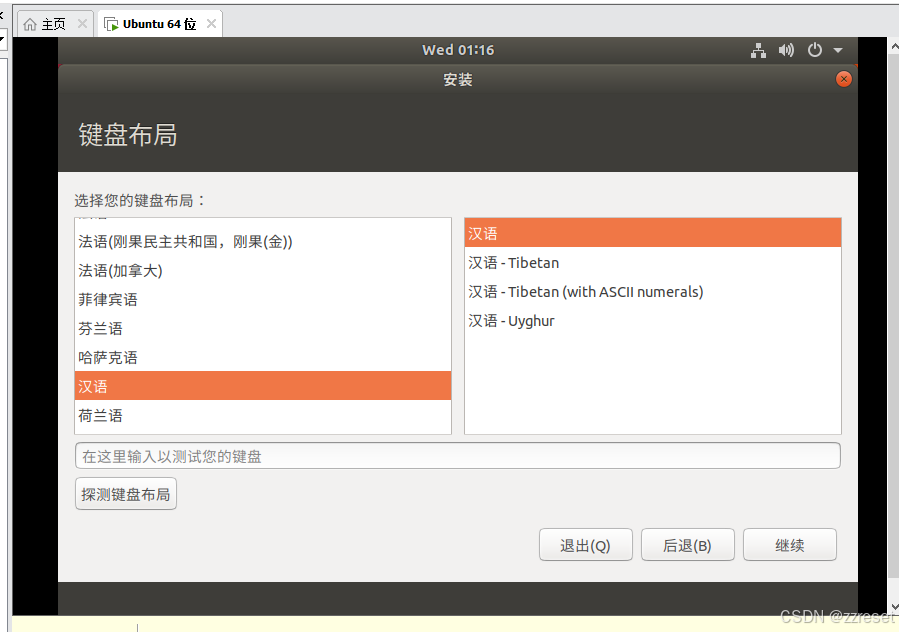
Task: Click the 退出(Q) button
Action: (585, 545)
